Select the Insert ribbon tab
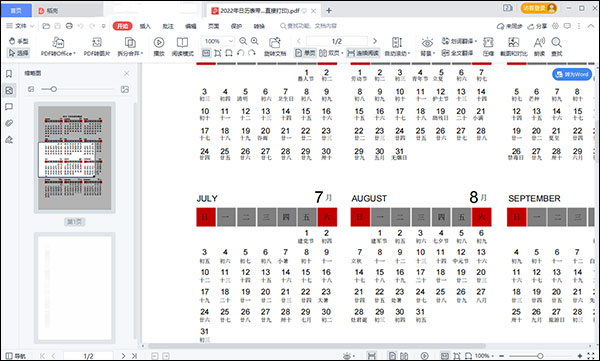Viewport: 600px width, 361px height. click(145, 26)
